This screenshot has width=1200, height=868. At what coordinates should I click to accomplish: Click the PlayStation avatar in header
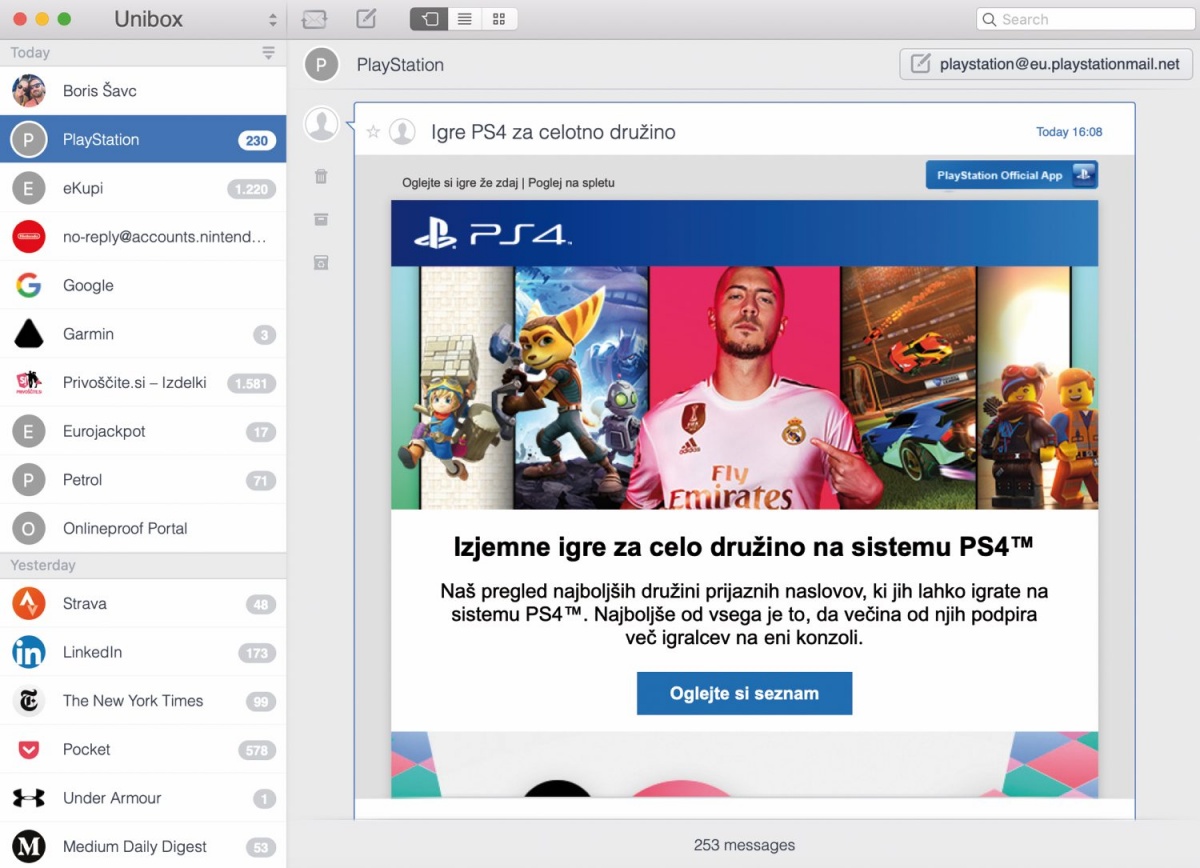pyautogui.click(x=320, y=64)
